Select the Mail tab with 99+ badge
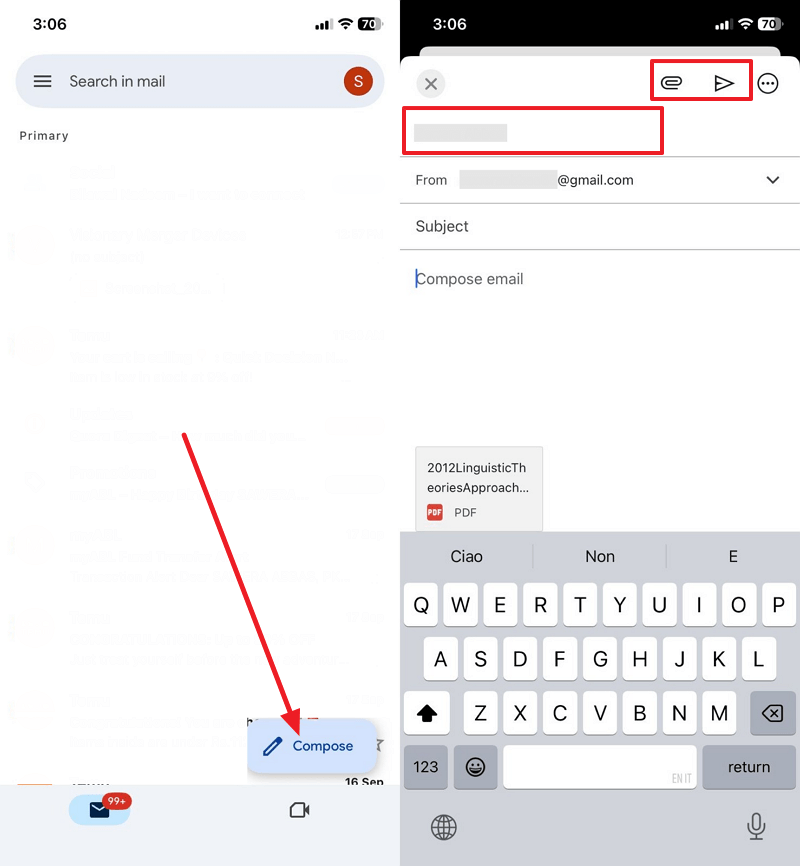Viewport: 800px width, 866px height. (x=100, y=810)
